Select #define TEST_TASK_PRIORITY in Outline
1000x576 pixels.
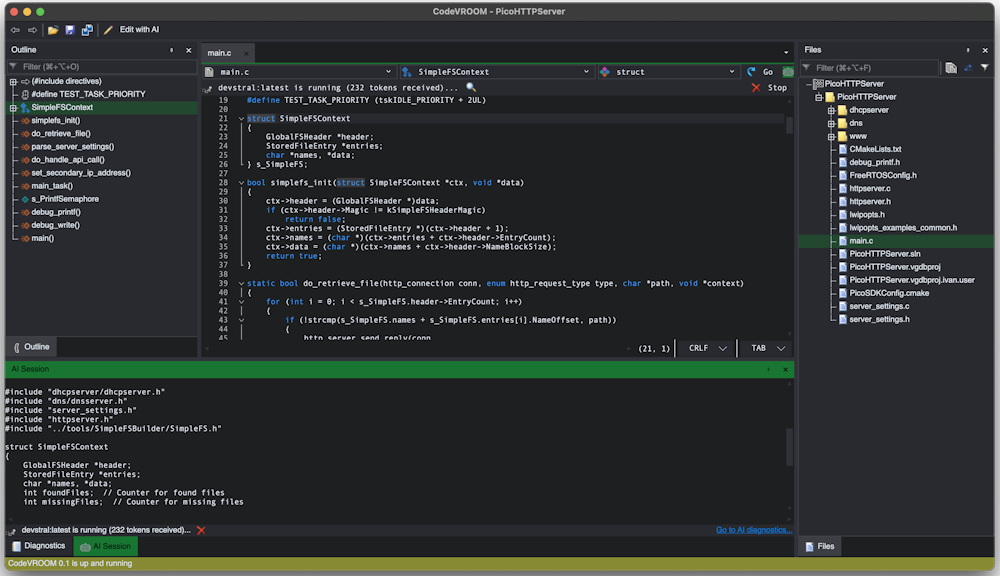(x=88, y=94)
